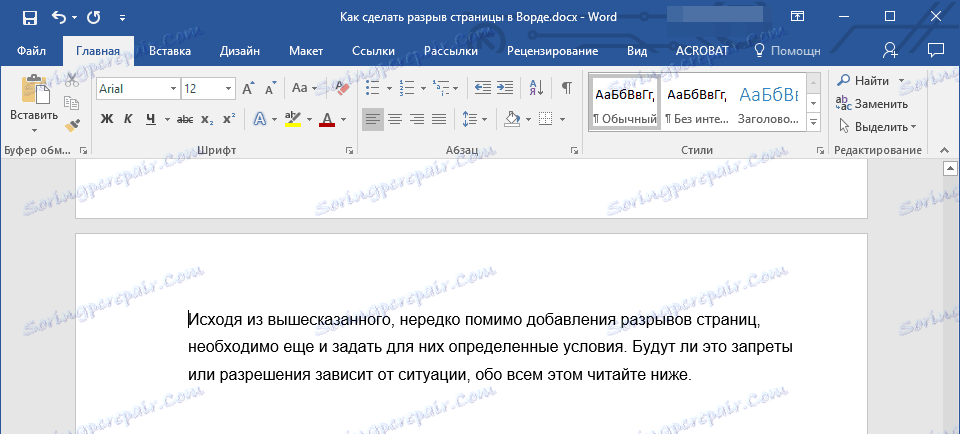This screenshot has height=434, width=960.
Task: Create a multilevel list
Action: (x=440, y=89)
